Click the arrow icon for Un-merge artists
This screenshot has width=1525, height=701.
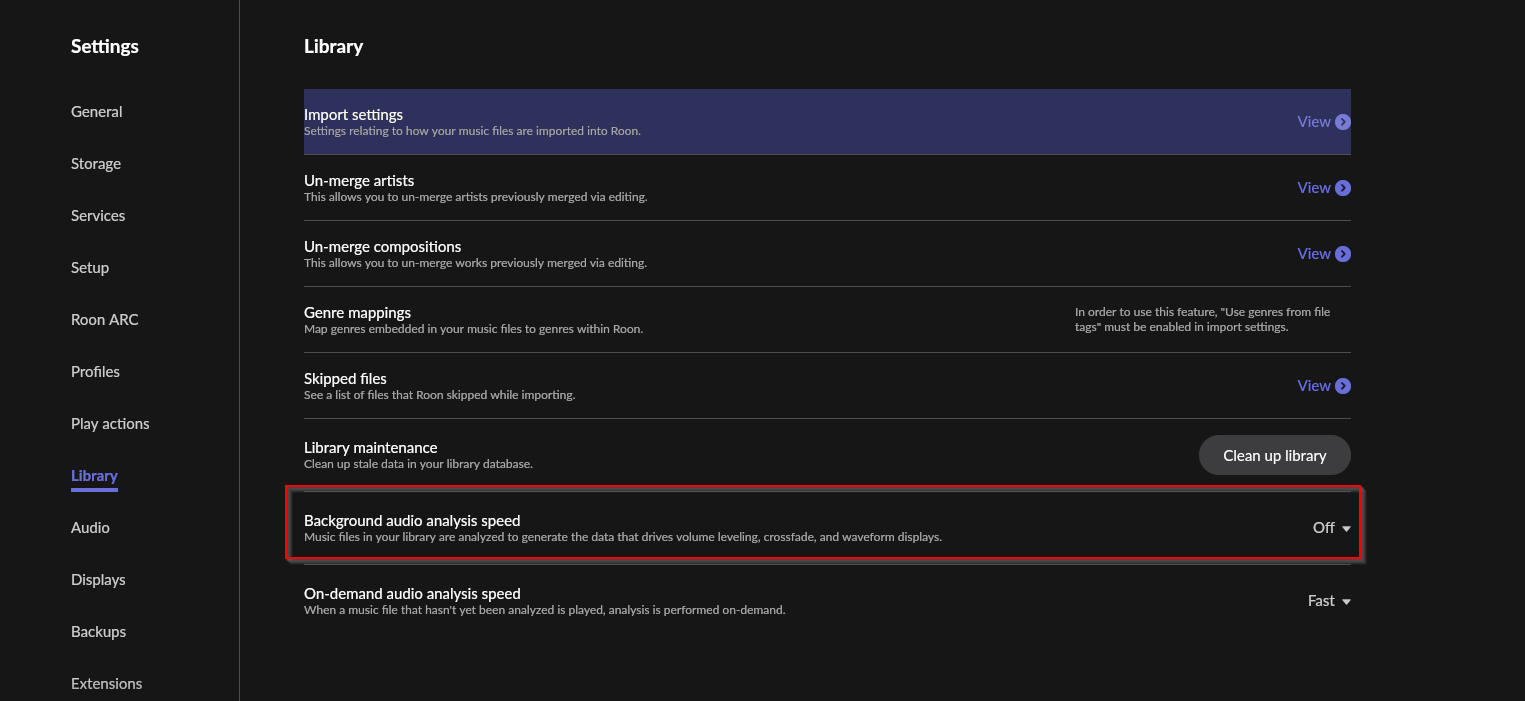pos(1343,188)
